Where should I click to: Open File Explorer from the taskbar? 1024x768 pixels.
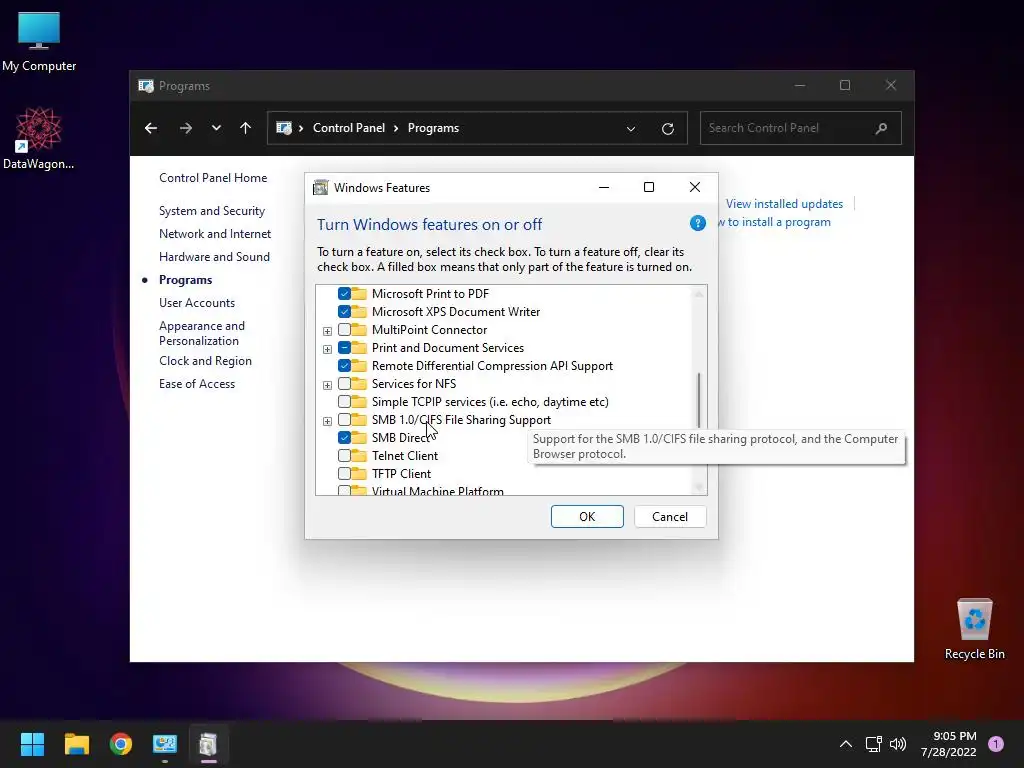(76, 744)
